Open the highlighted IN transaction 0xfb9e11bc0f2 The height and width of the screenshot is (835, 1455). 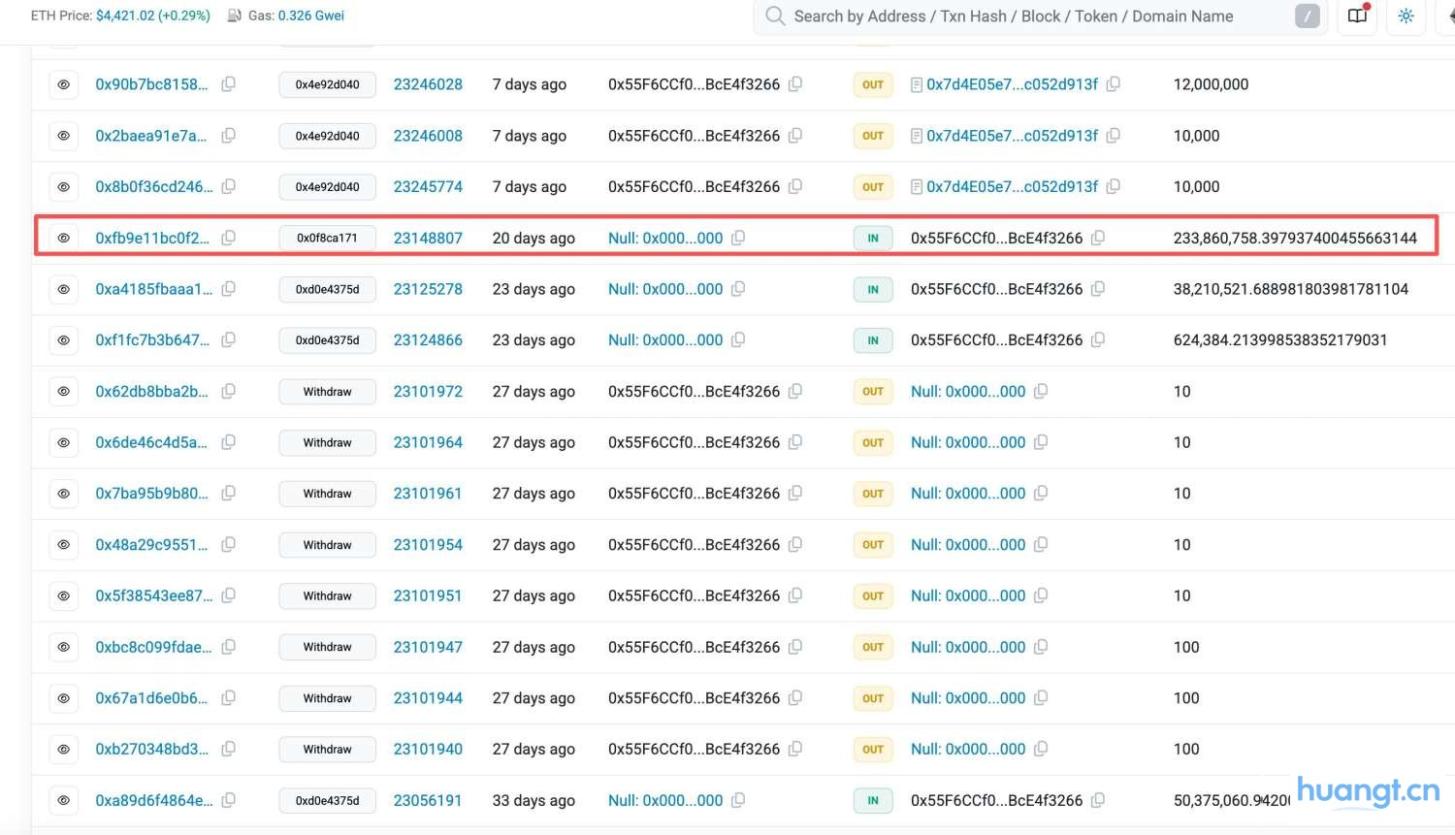point(151,238)
